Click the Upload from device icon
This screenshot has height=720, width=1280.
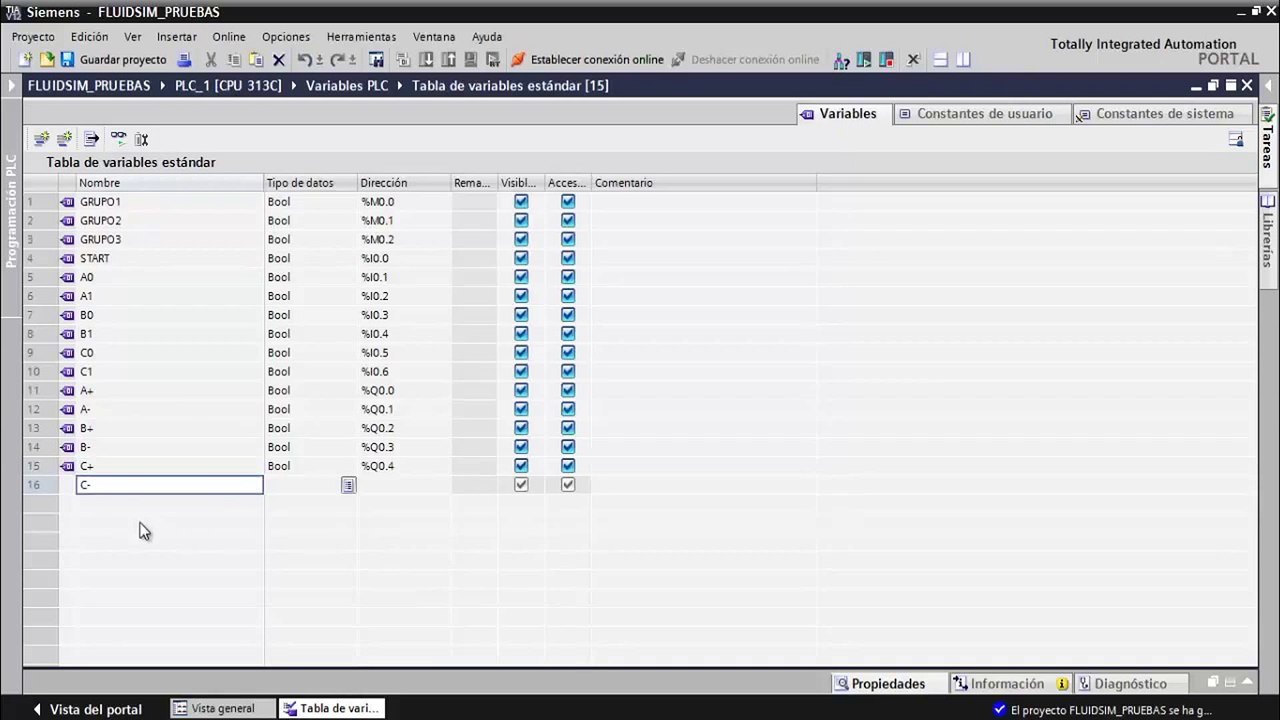448,60
